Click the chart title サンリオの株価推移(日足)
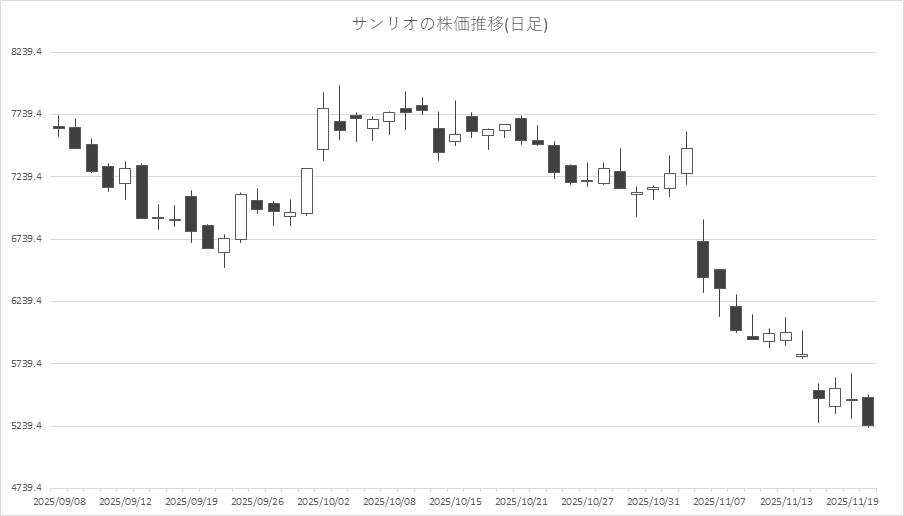The width and height of the screenshot is (904, 516). [450, 24]
